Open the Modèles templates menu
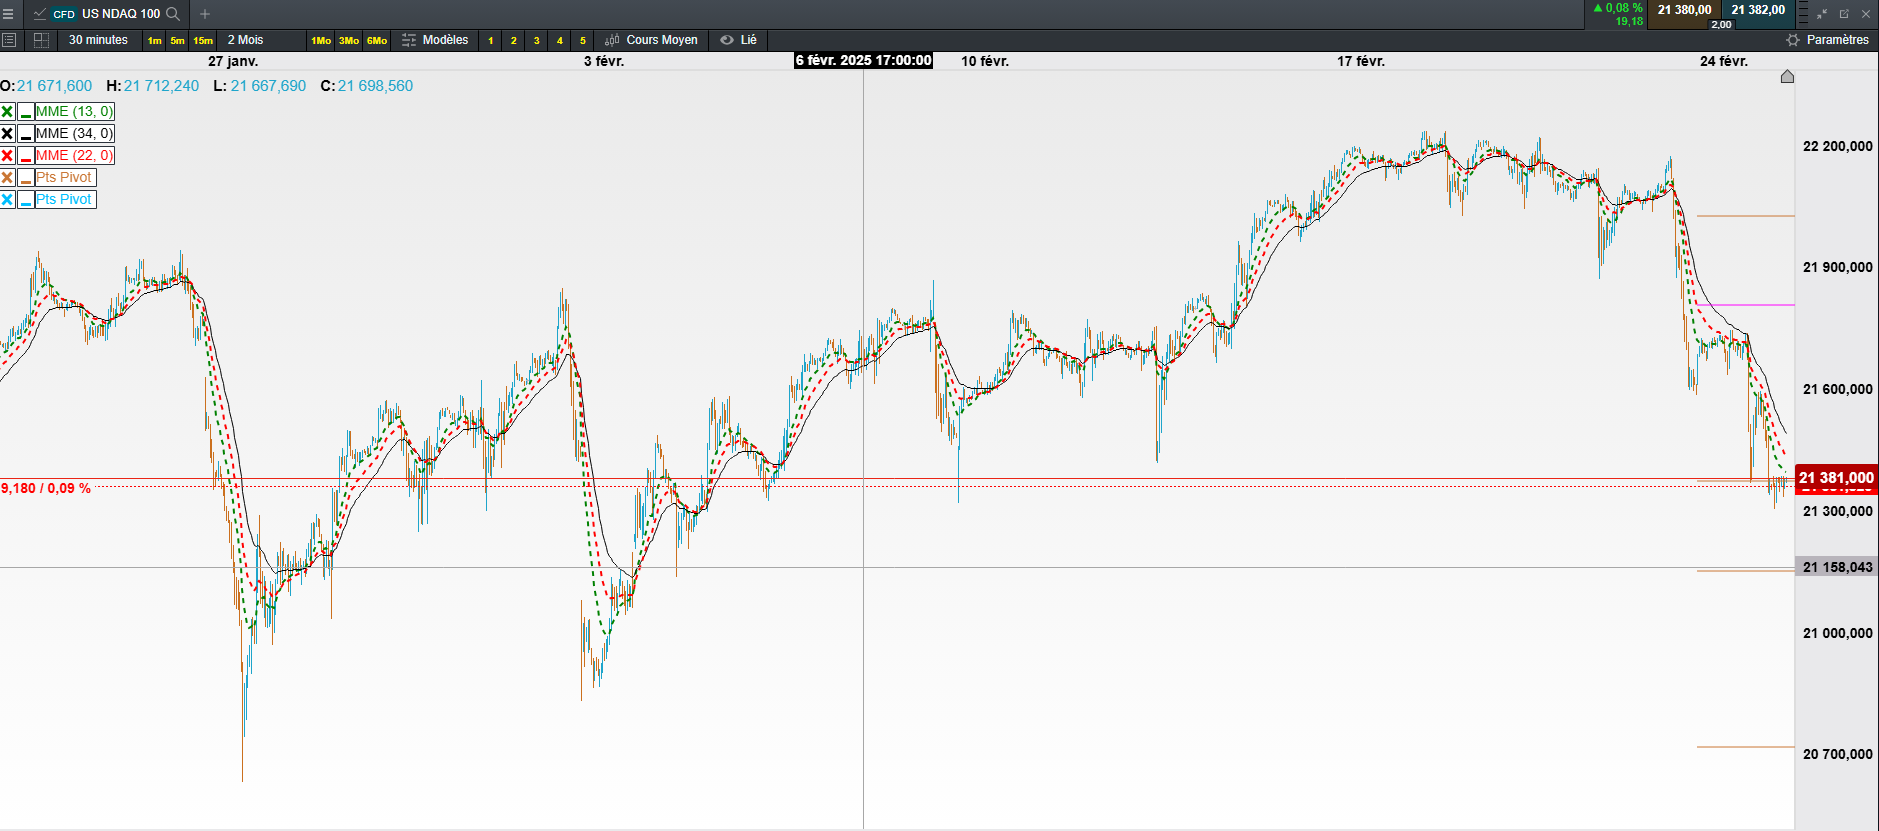The image size is (1879, 831). point(435,40)
